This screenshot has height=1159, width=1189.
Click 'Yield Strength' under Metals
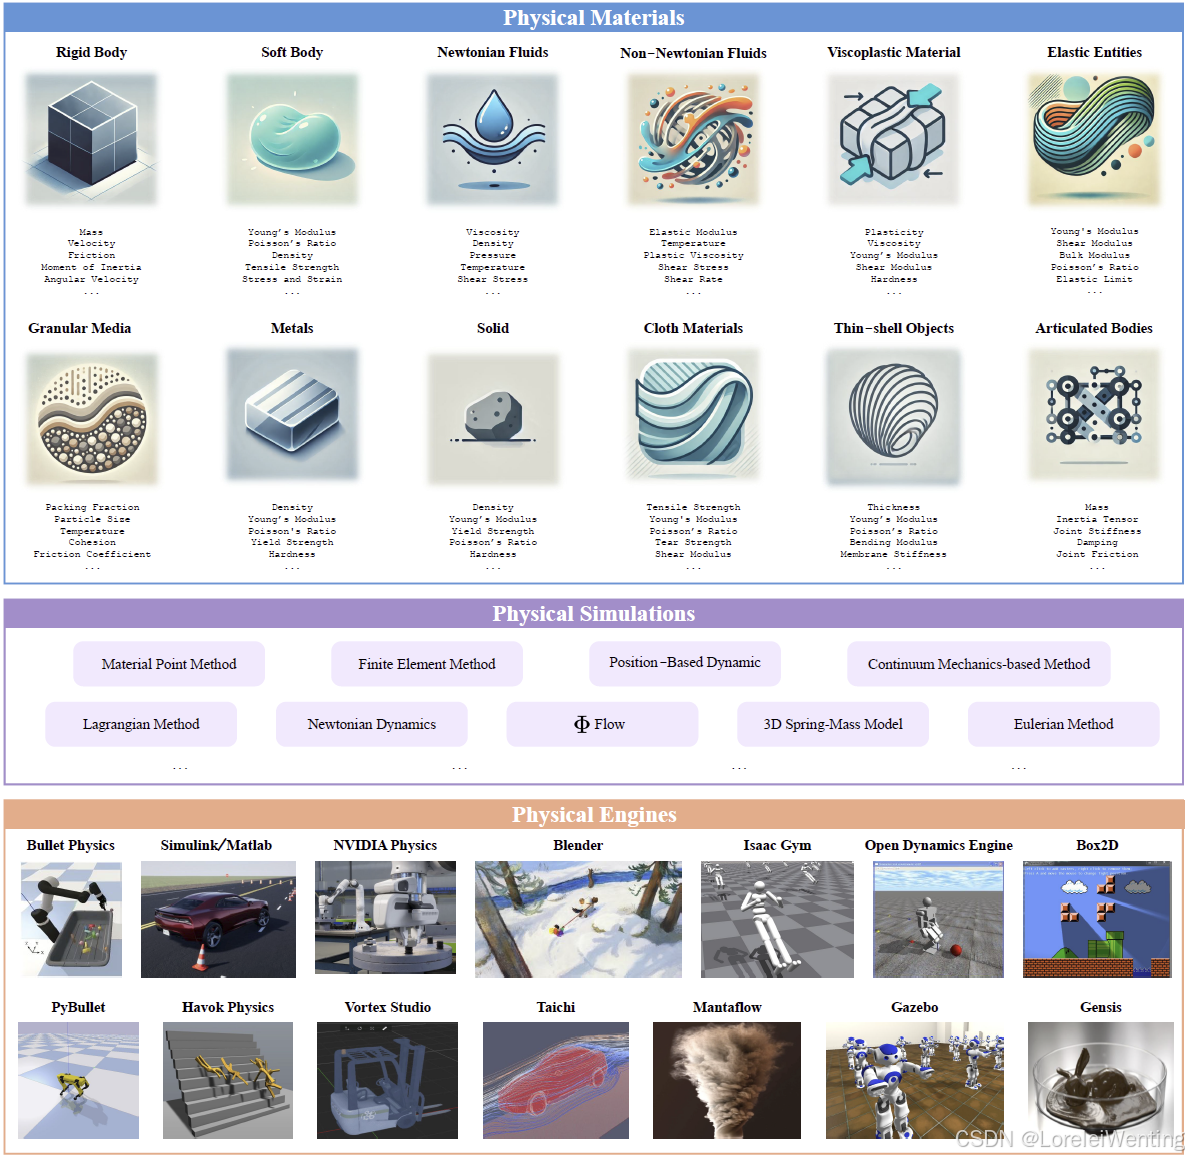[x=292, y=542]
